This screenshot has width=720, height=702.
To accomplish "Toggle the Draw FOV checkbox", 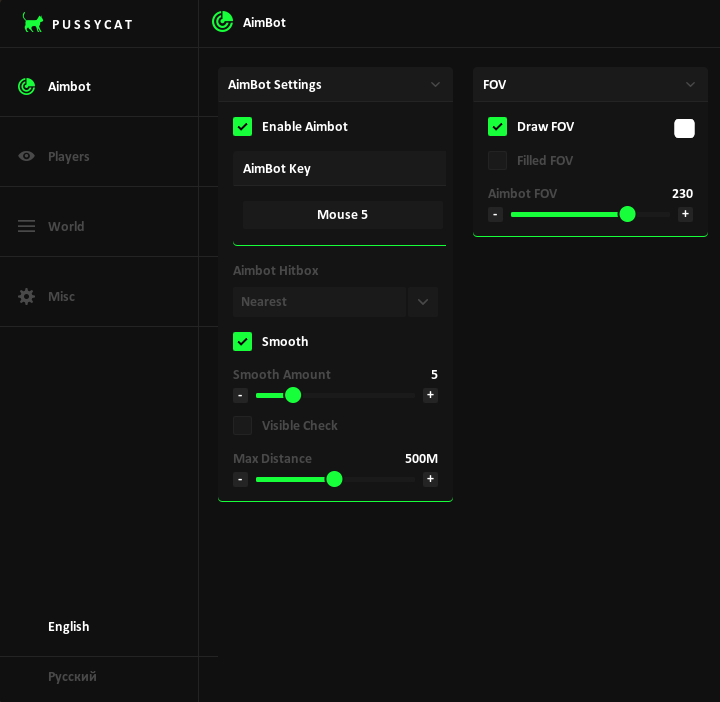I will [497, 126].
